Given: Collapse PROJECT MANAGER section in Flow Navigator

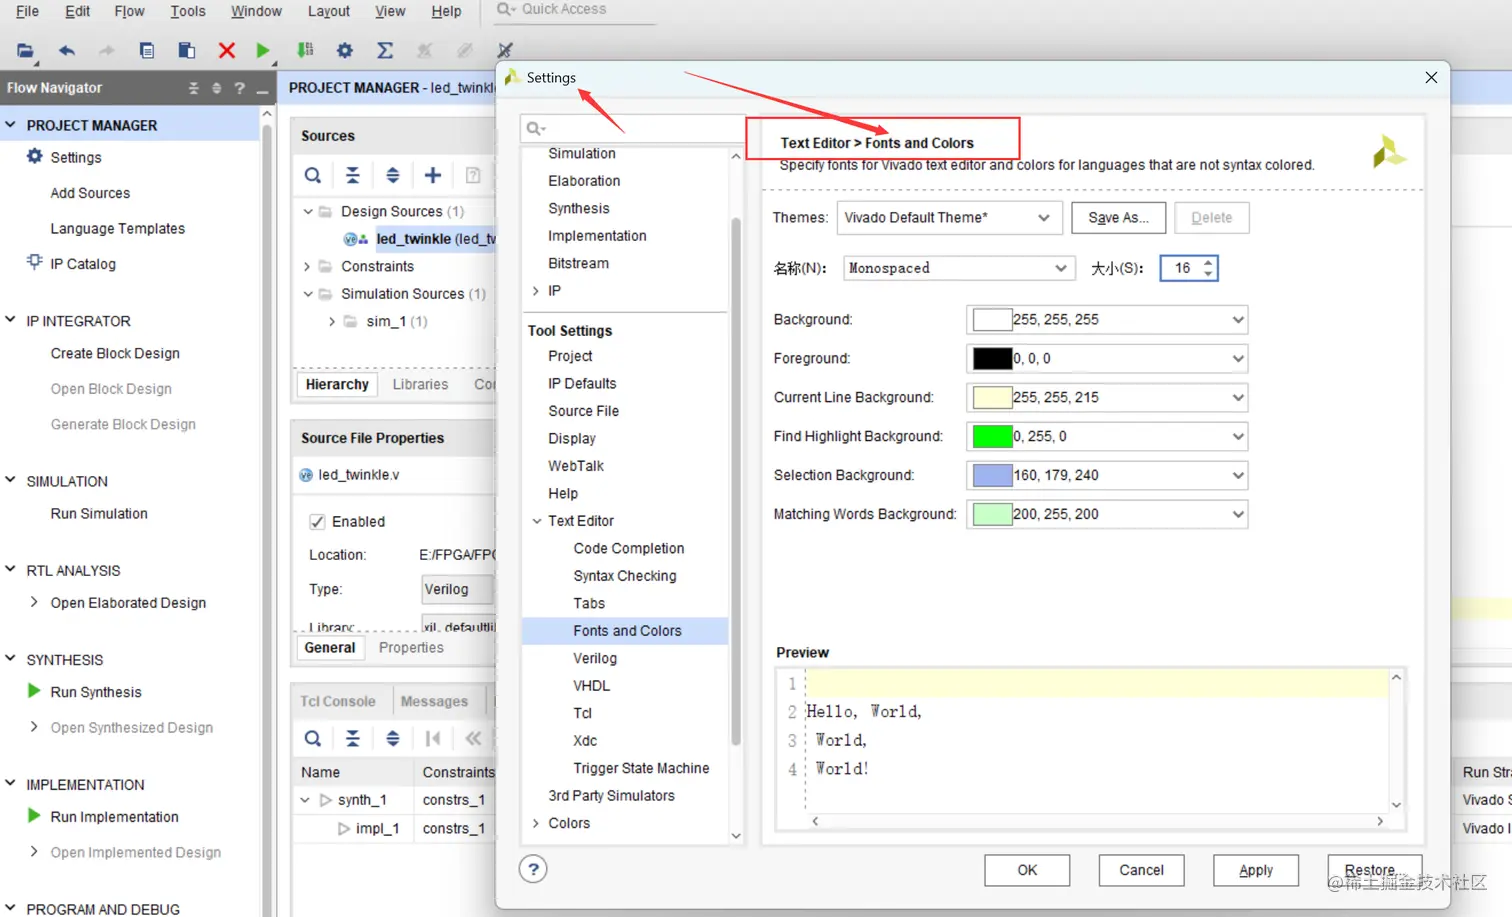Looking at the screenshot, I should [x=11, y=125].
